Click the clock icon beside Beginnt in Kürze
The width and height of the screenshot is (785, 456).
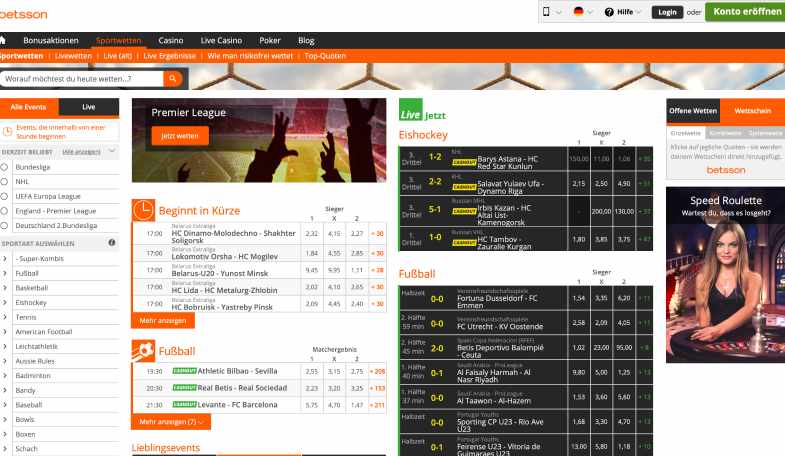(x=143, y=210)
